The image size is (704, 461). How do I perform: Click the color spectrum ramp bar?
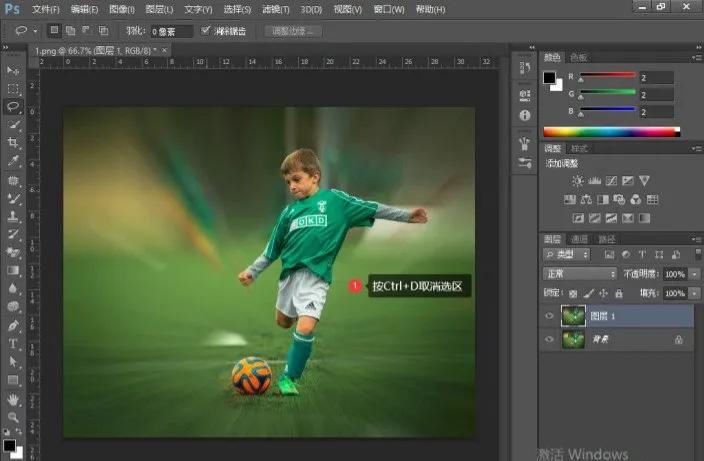[x=610, y=131]
